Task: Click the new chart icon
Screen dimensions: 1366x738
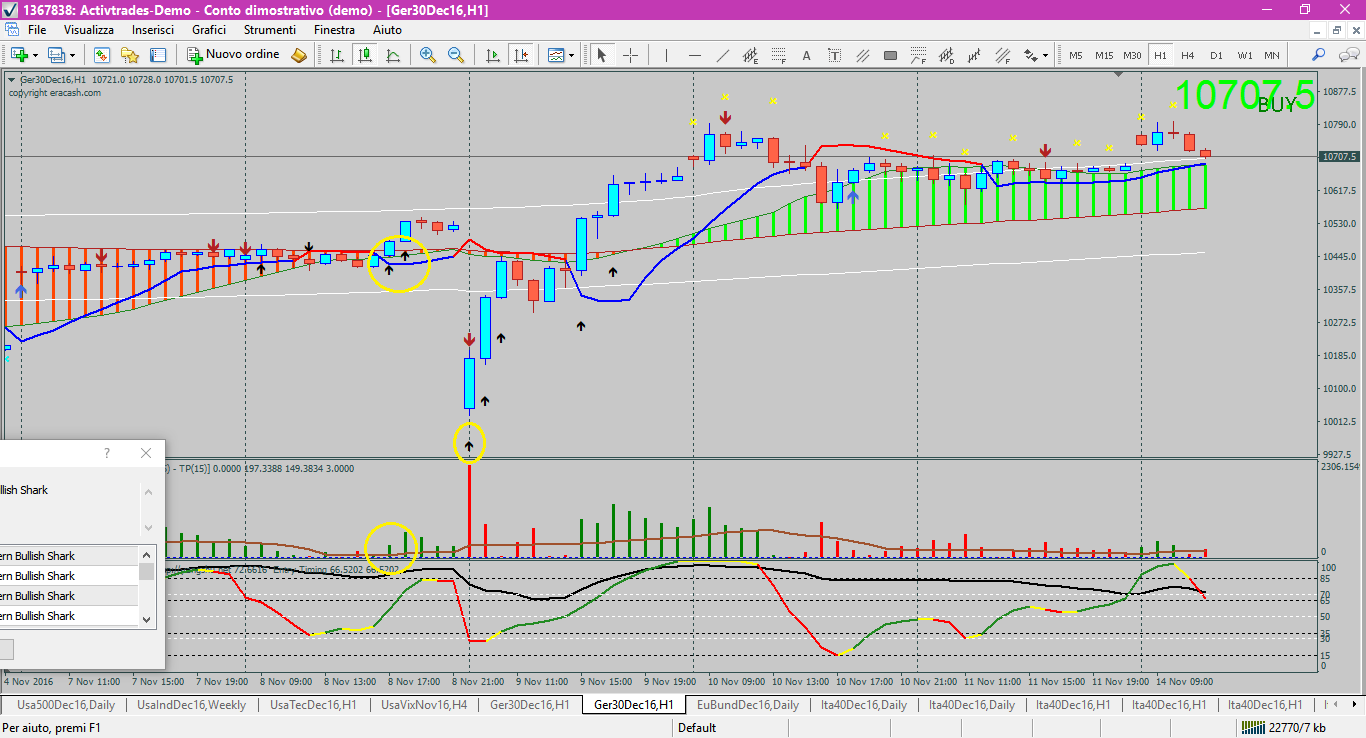Action: [x=19, y=55]
